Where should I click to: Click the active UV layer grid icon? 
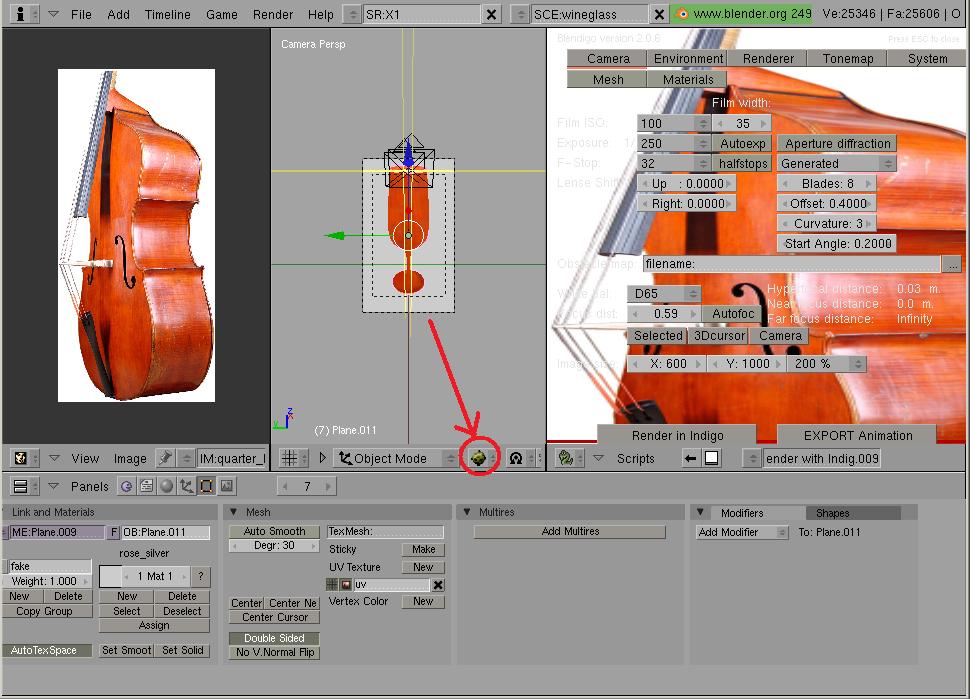click(x=332, y=585)
